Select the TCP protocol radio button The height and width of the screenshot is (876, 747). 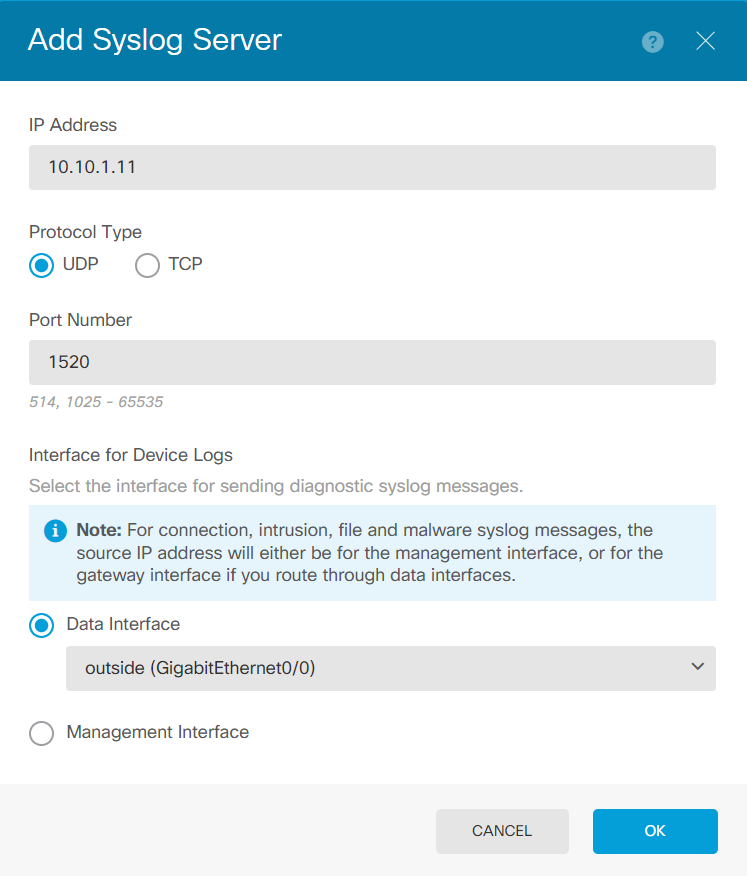click(147, 266)
